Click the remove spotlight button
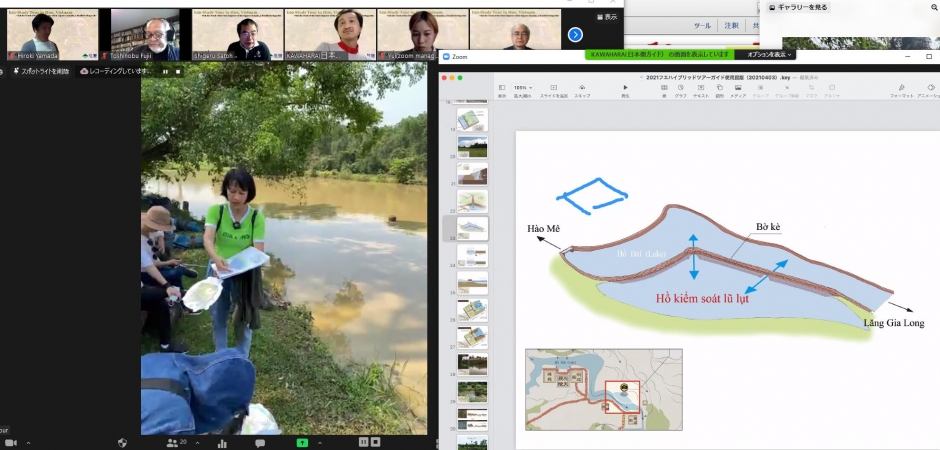The image size is (940, 450). [x=41, y=71]
